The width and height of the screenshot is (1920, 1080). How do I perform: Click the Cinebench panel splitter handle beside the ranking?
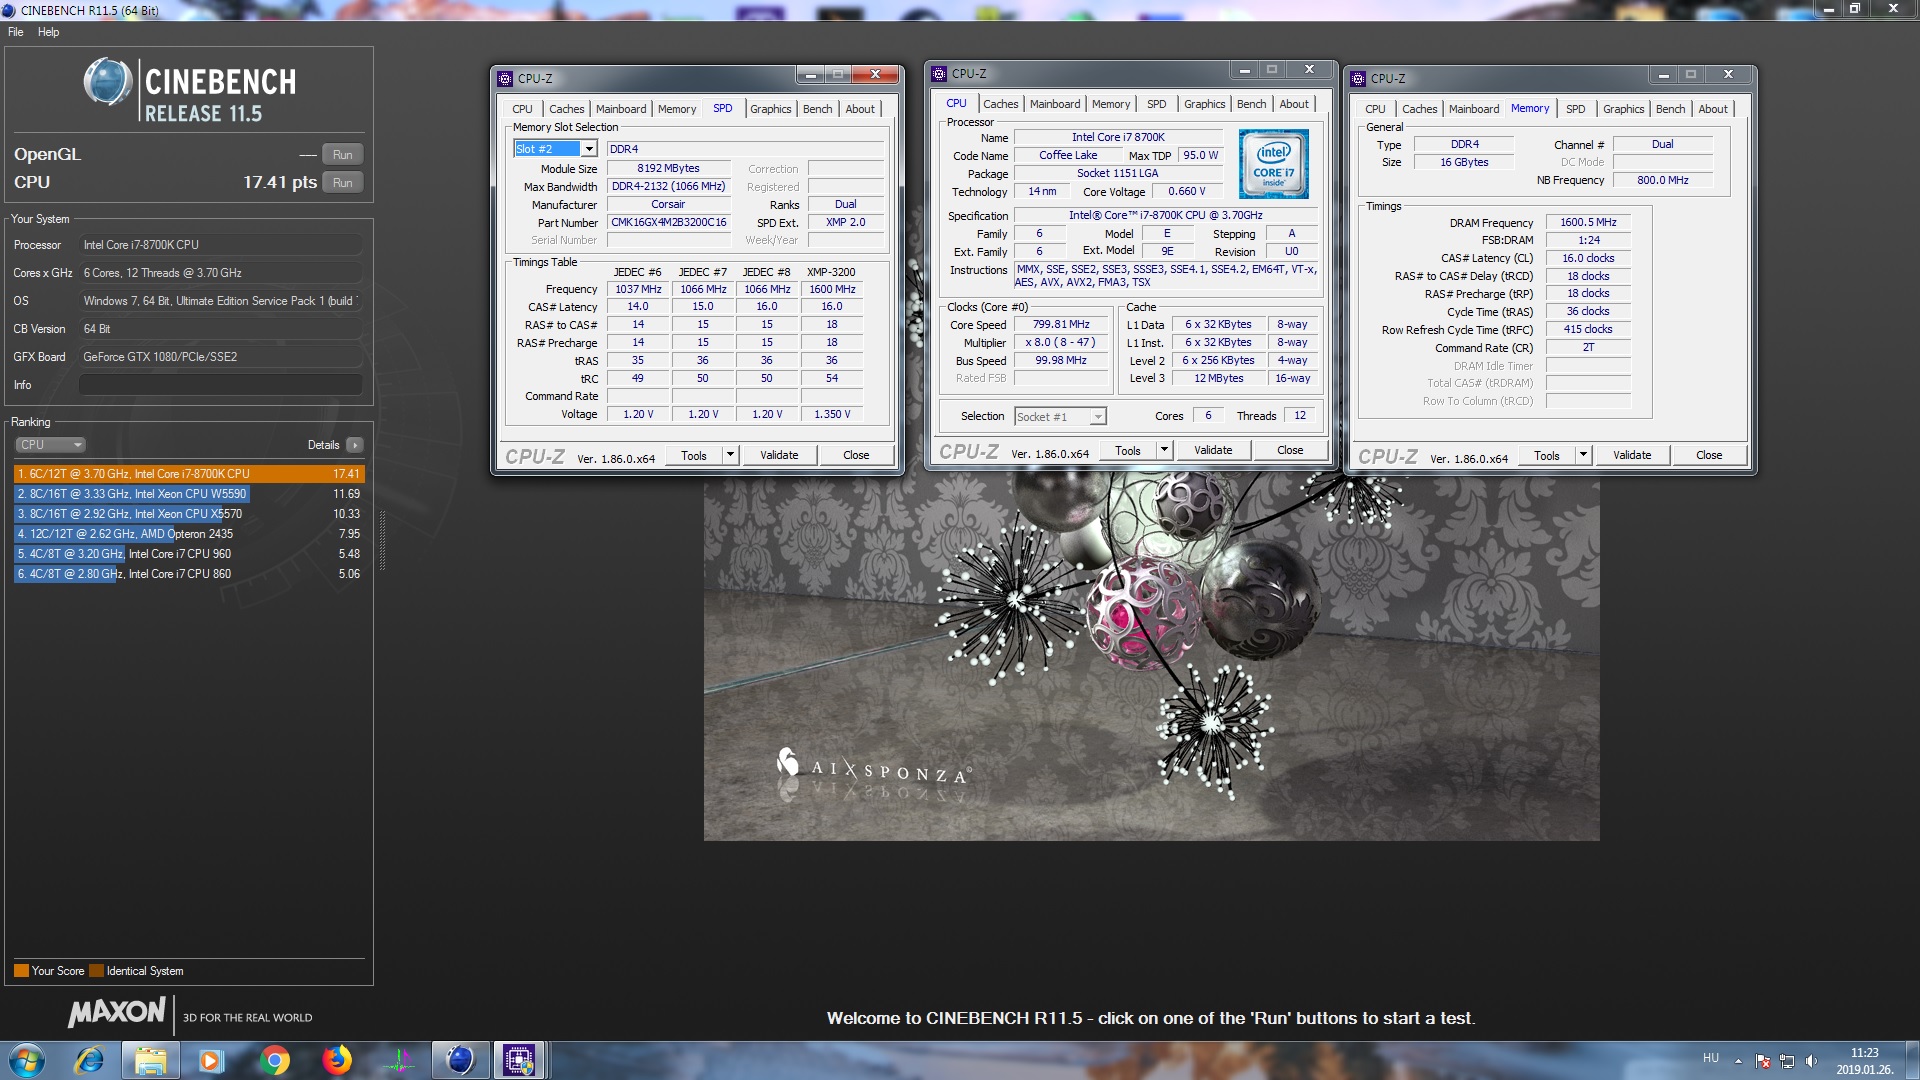[x=382, y=540]
